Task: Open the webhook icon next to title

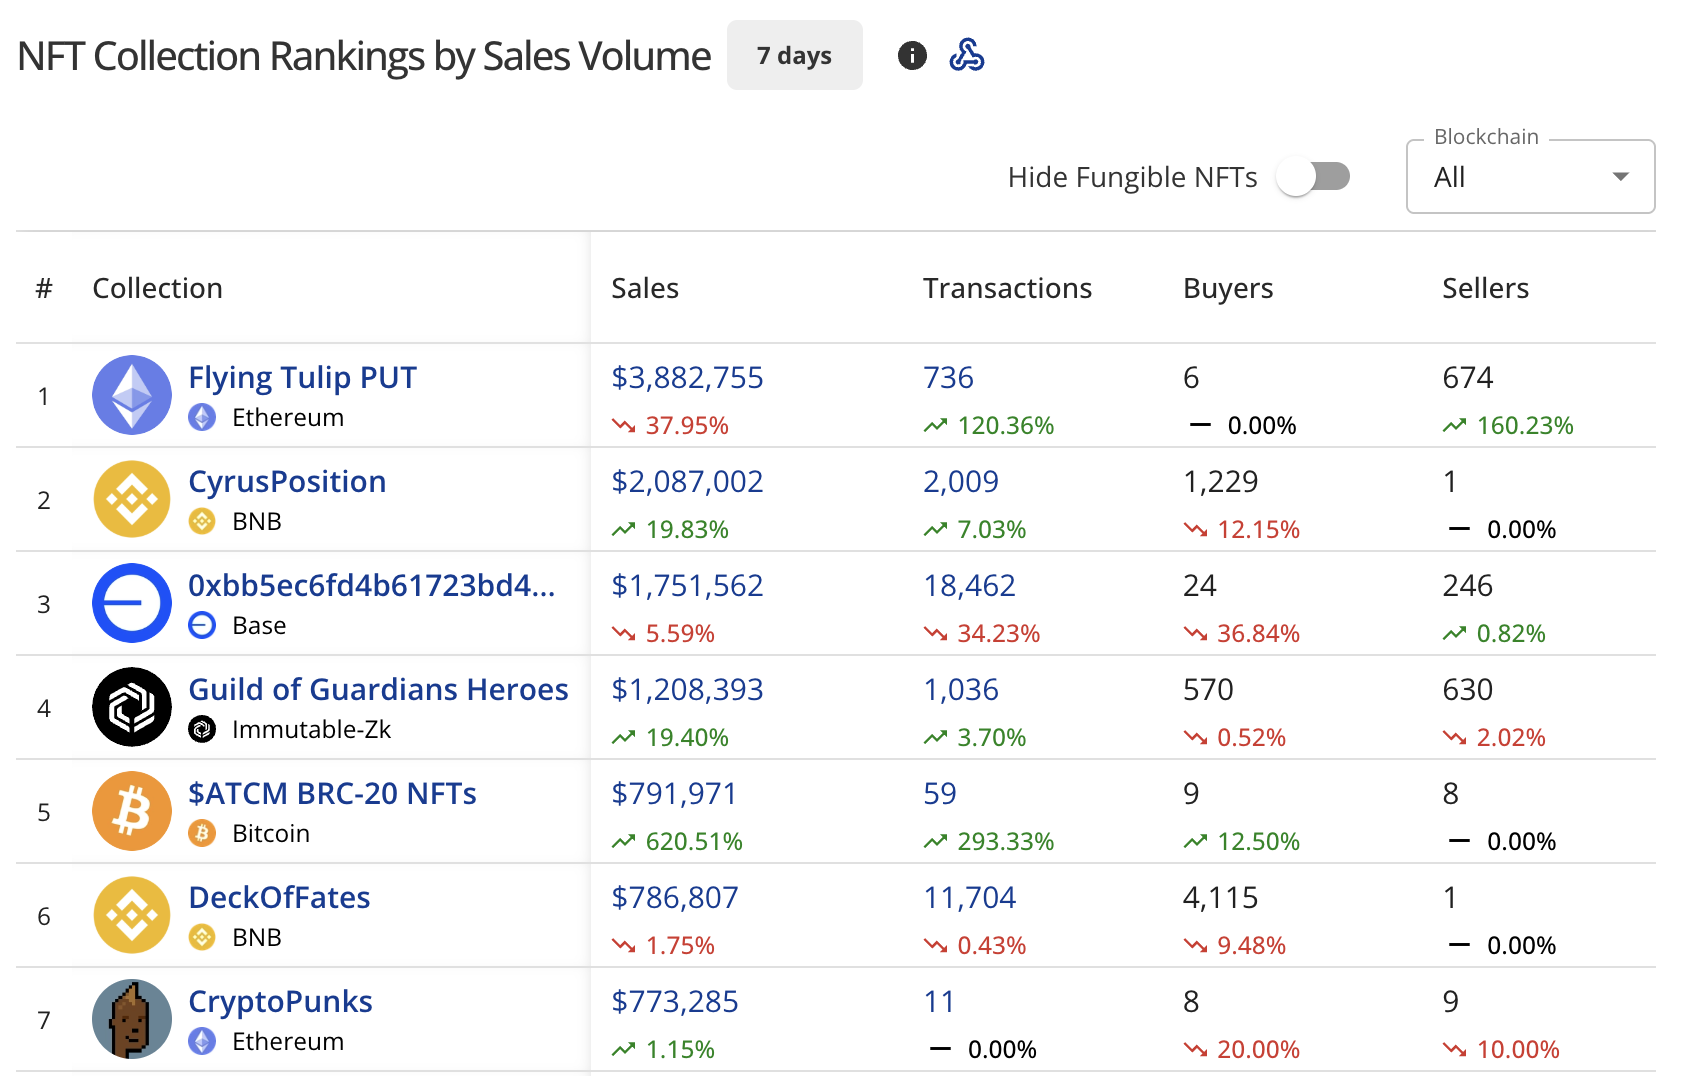Action: [966, 55]
